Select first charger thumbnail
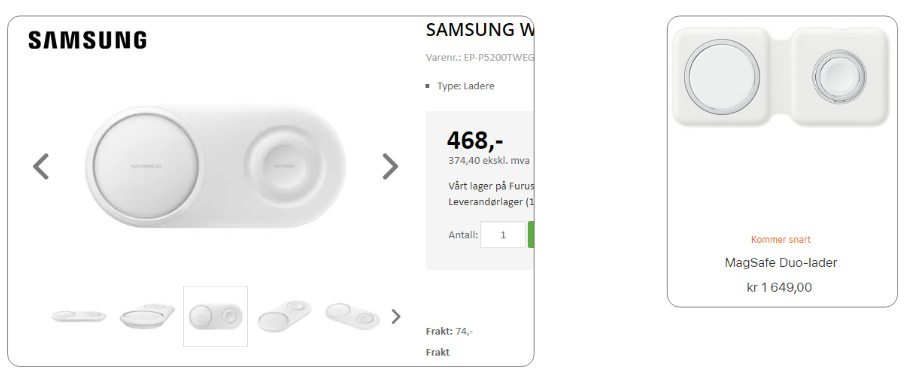 point(79,316)
